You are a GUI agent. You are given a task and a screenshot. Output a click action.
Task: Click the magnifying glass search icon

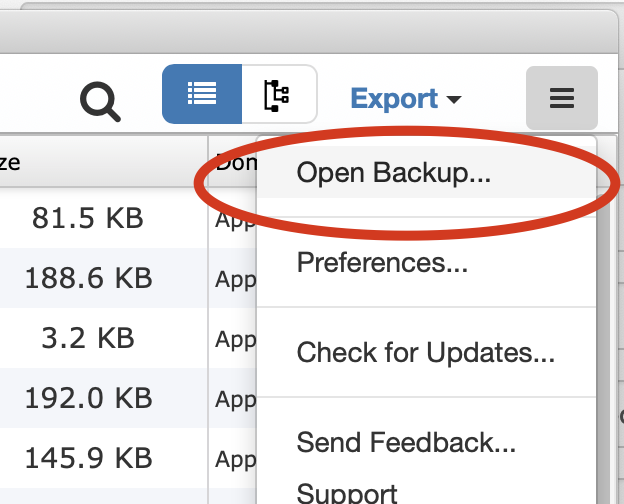(x=100, y=99)
